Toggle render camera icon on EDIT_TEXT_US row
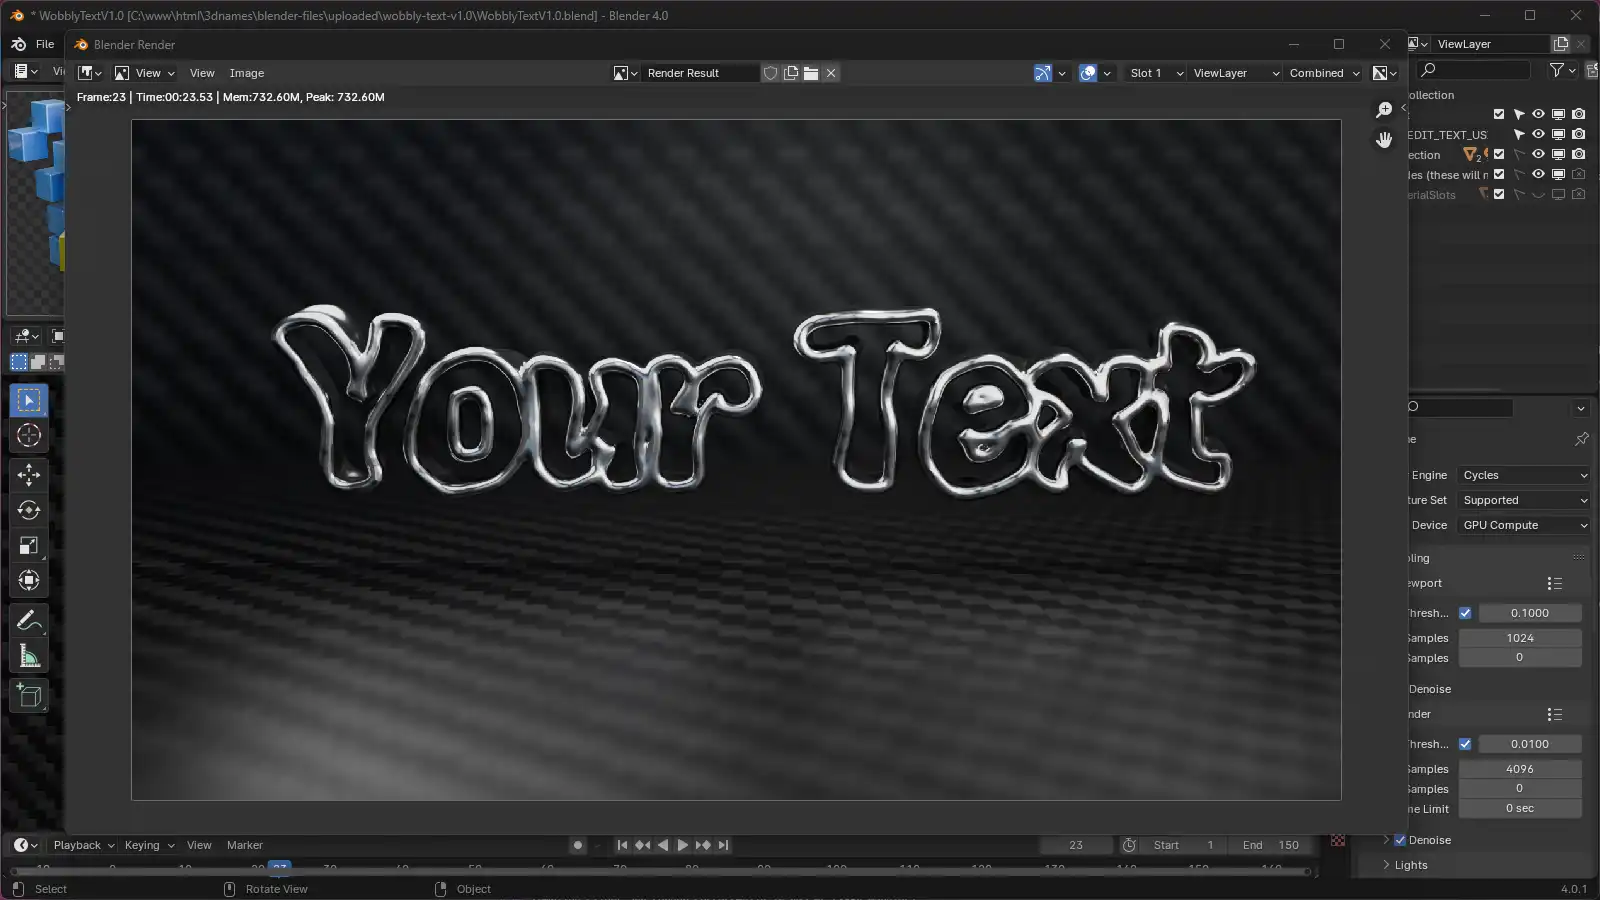This screenshot has width=1600, height=900. pyautogui.click(x=1578, y=134)
